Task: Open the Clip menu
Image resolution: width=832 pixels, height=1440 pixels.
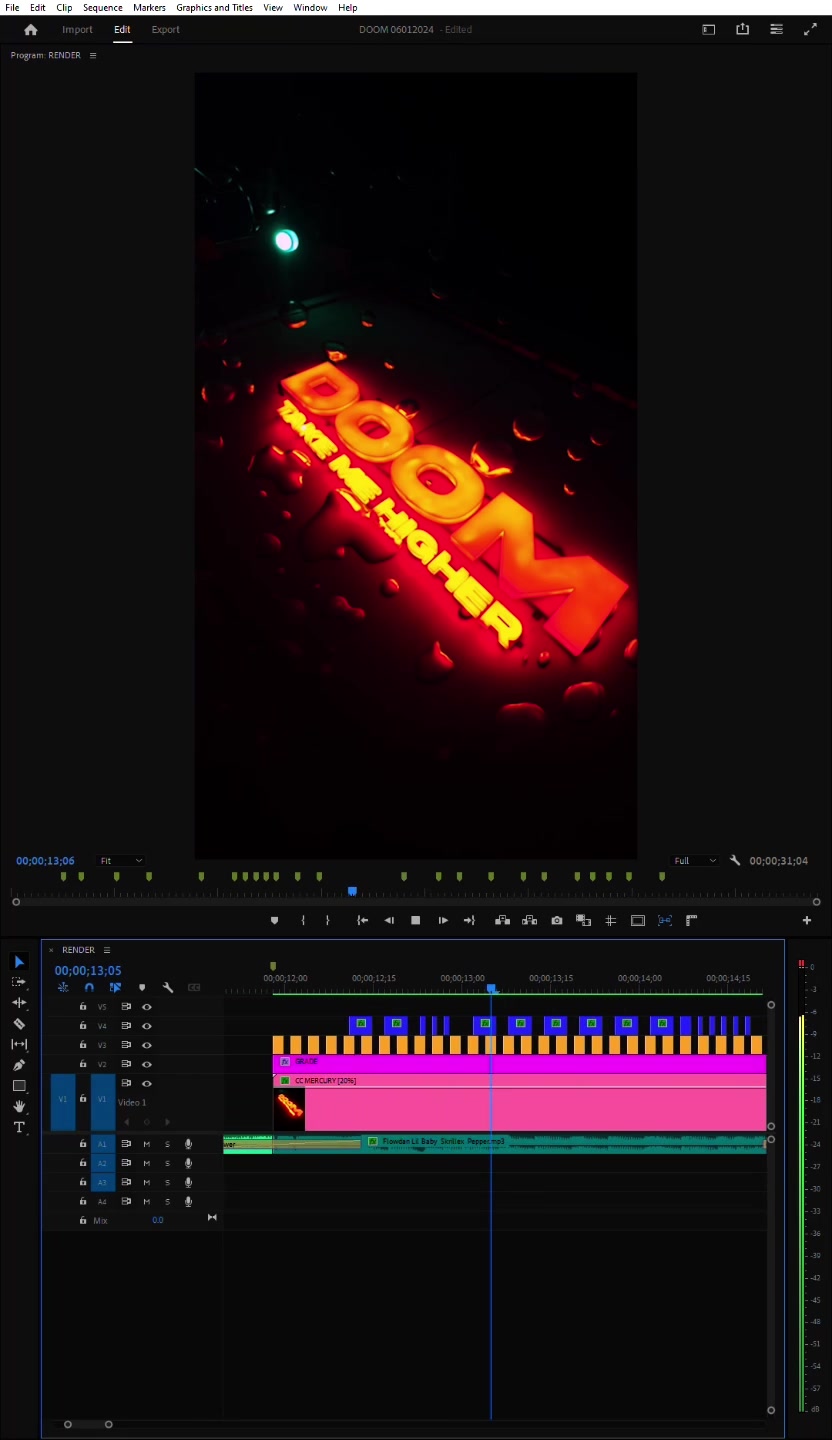Action: (64, 7)
